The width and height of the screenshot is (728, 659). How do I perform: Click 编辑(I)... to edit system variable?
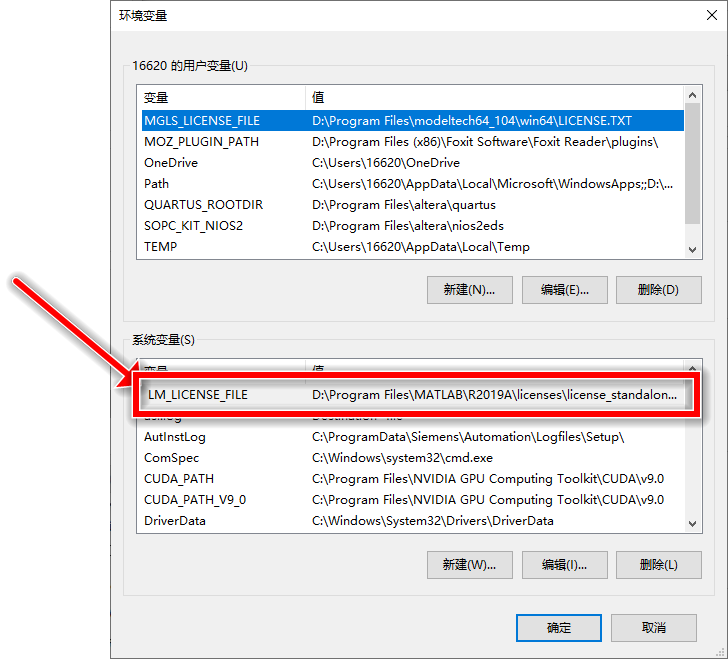click(x=564, y=565)
